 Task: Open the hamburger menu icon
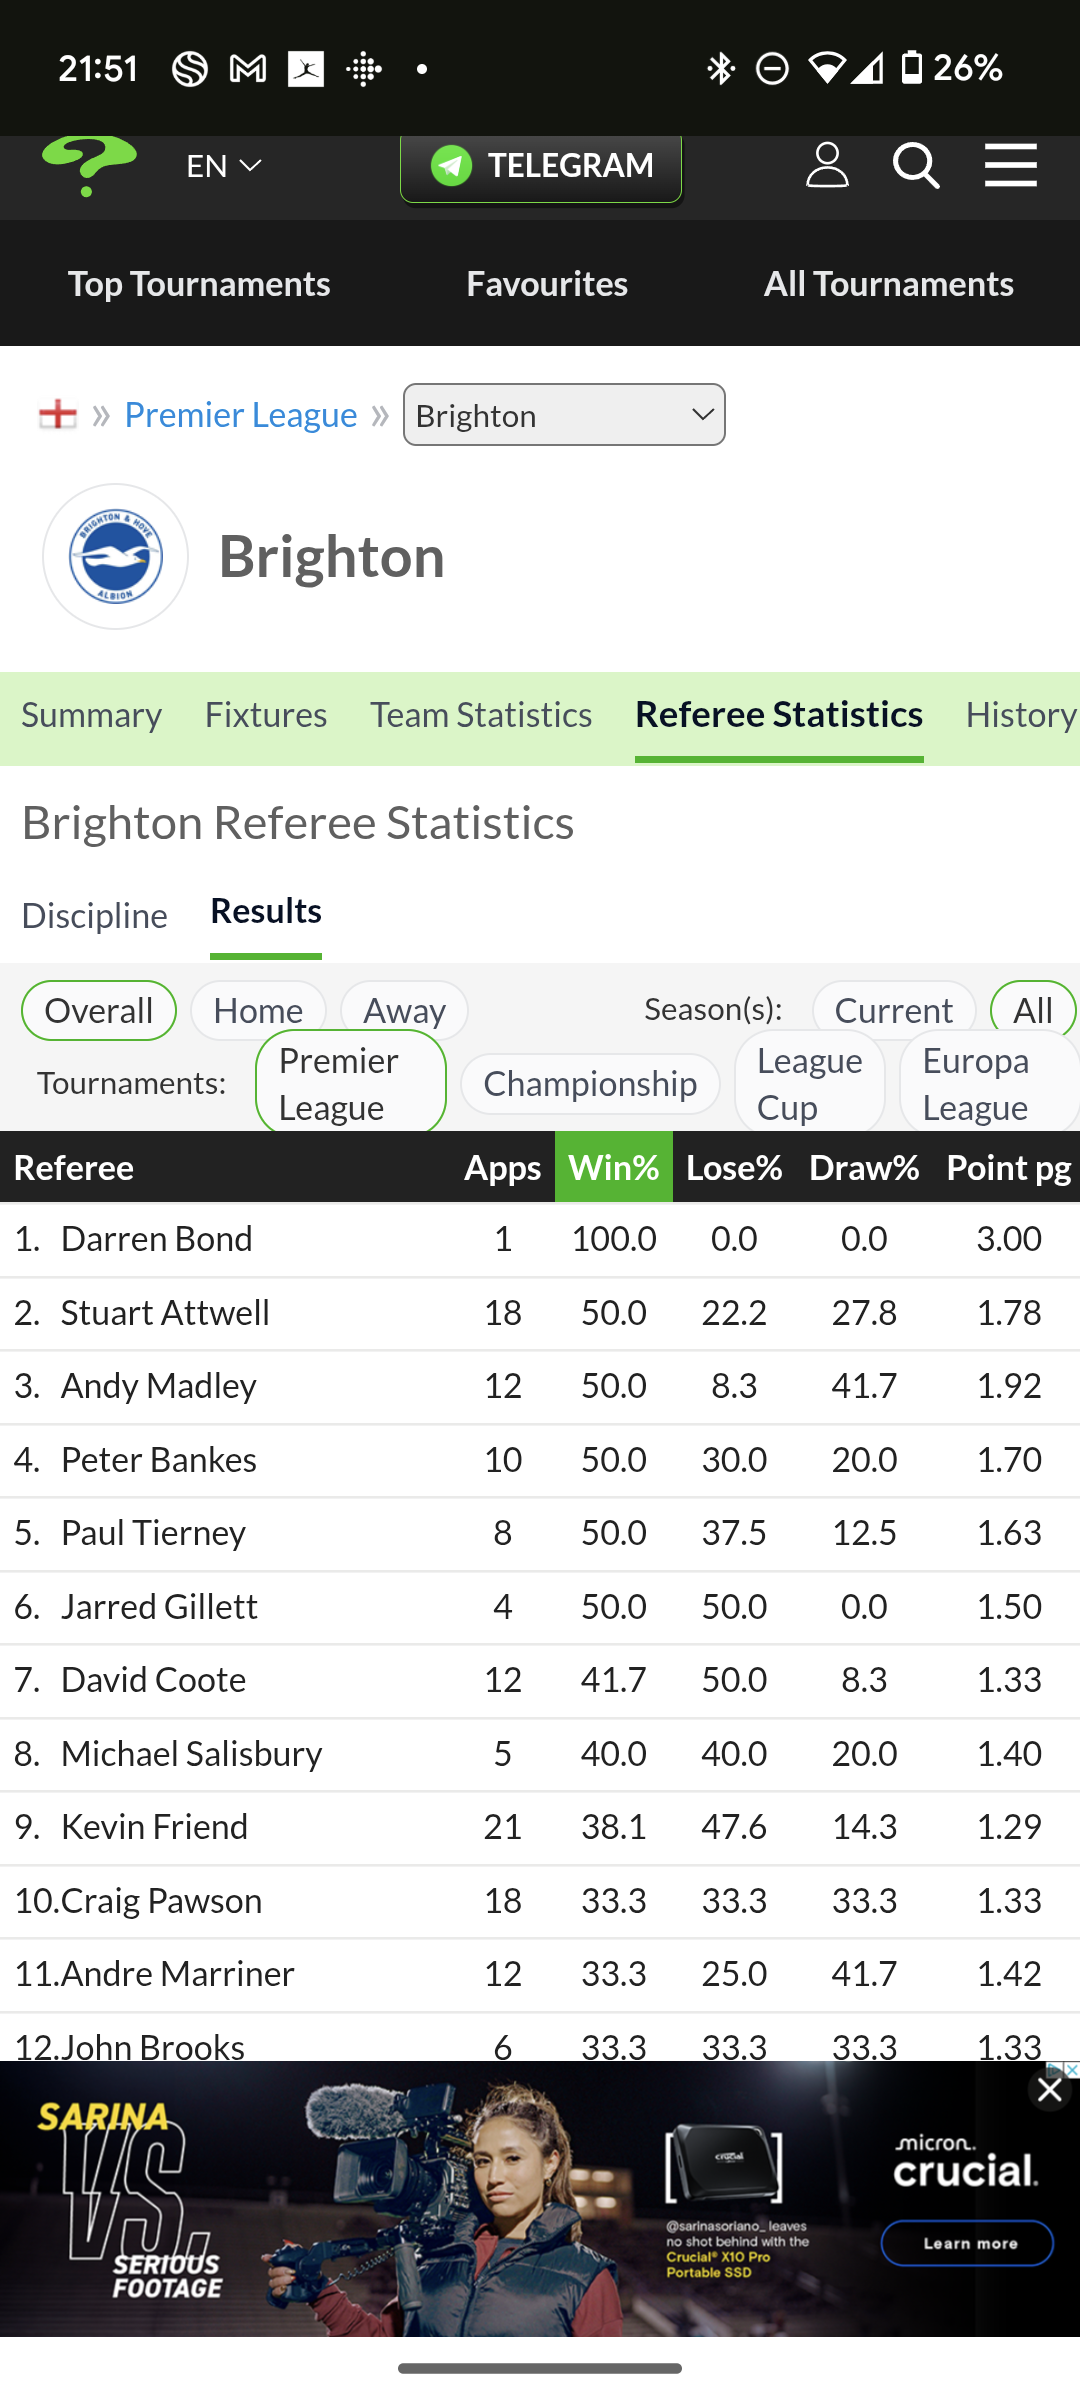[1010, 165]
